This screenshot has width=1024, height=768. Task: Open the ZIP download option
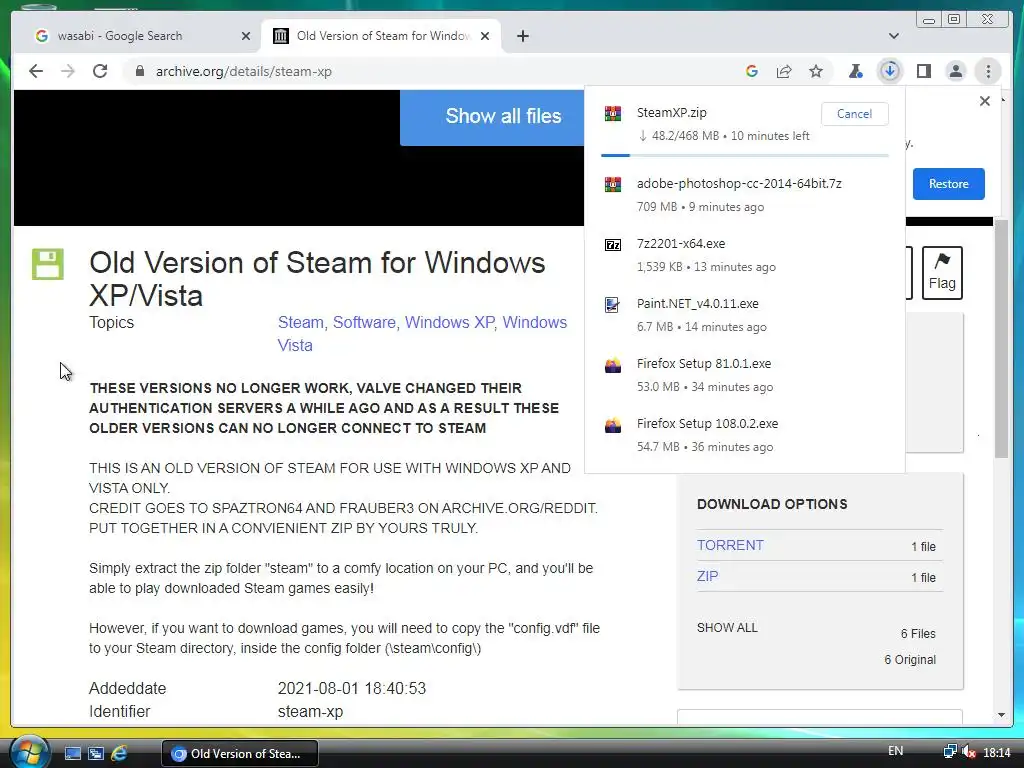[x=707, y=576]
